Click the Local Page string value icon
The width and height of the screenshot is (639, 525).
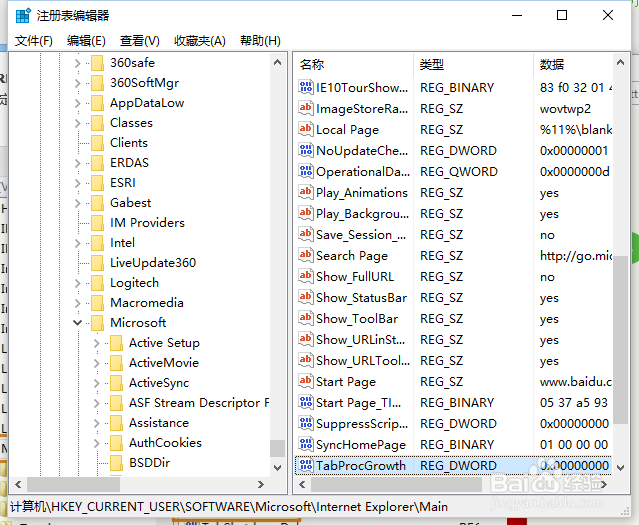click(x=306, y=129)
